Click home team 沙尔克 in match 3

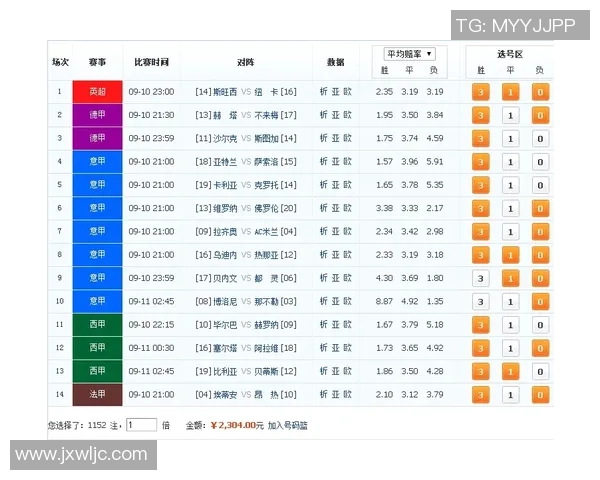(x=225, y=139)
